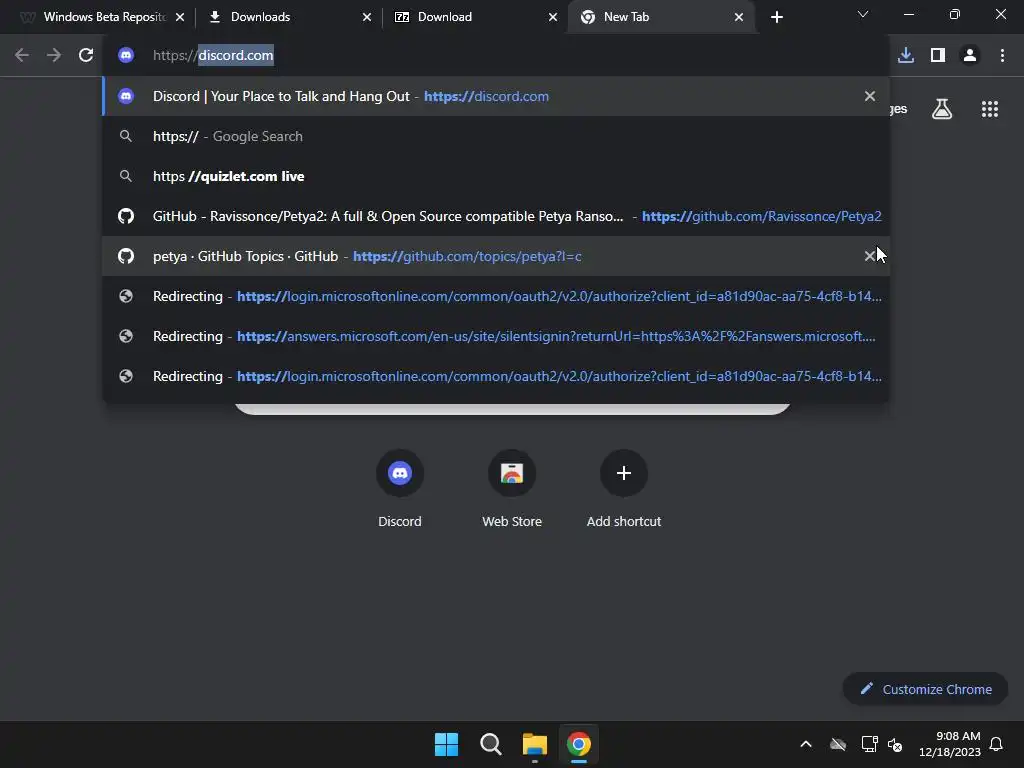Screen dimensions: 1024x768
Task: Open the notification bell icon
Action: coord(996,744)
